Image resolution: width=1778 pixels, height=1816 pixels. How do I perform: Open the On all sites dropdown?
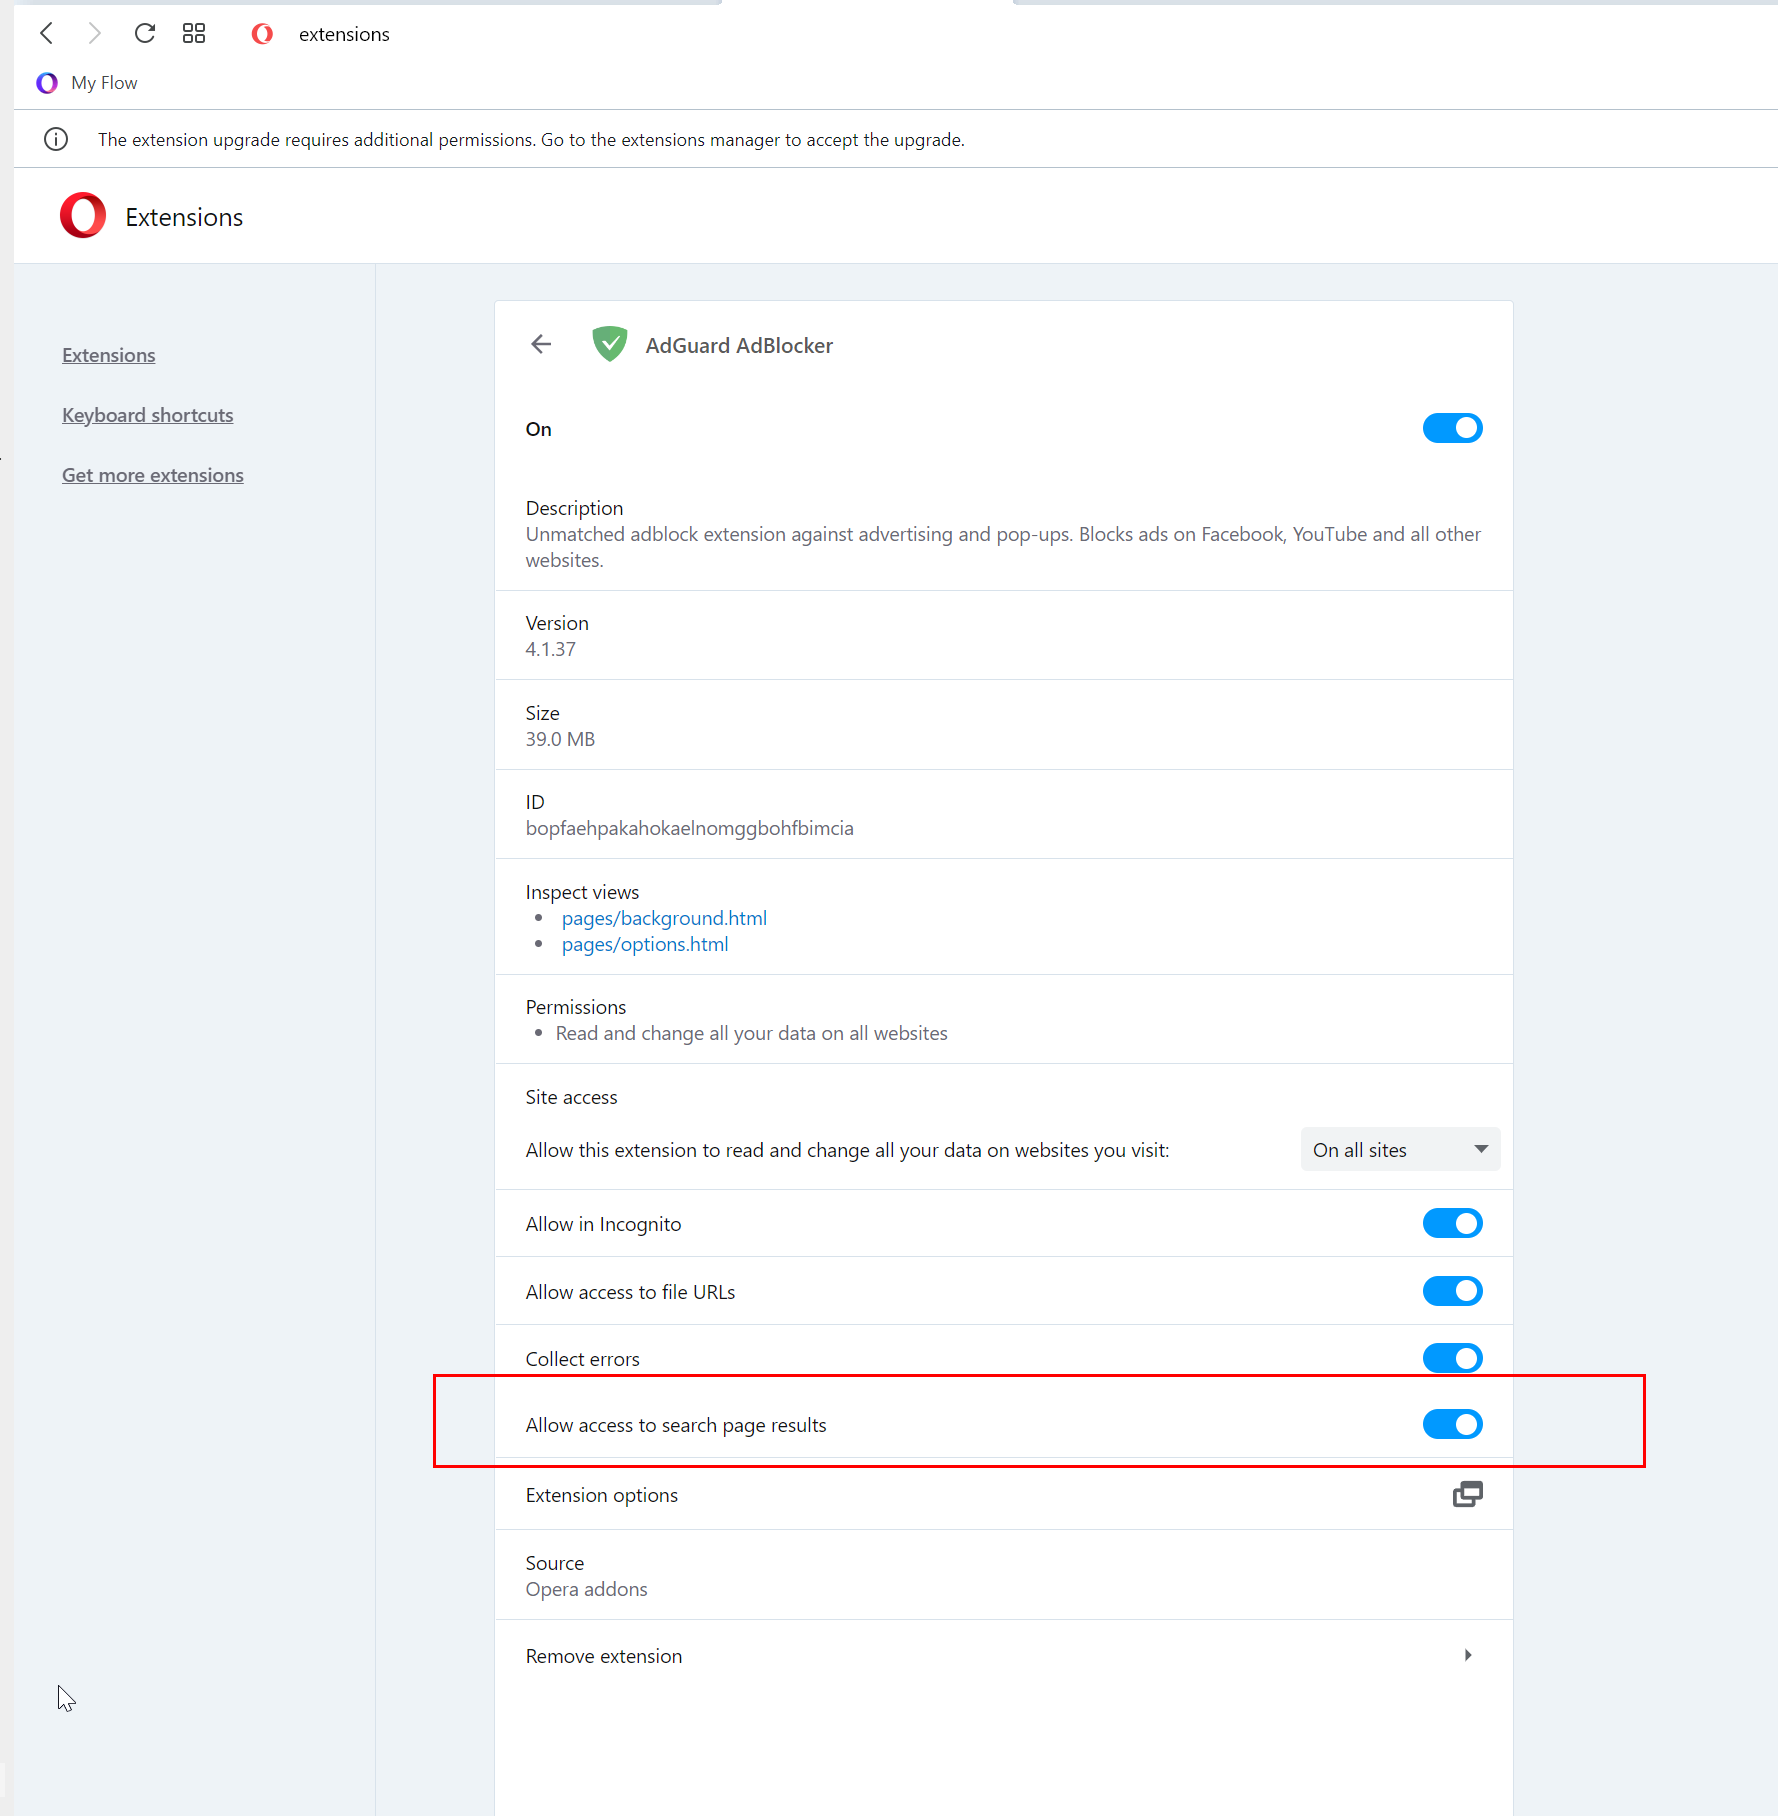pos(1399,1149)
